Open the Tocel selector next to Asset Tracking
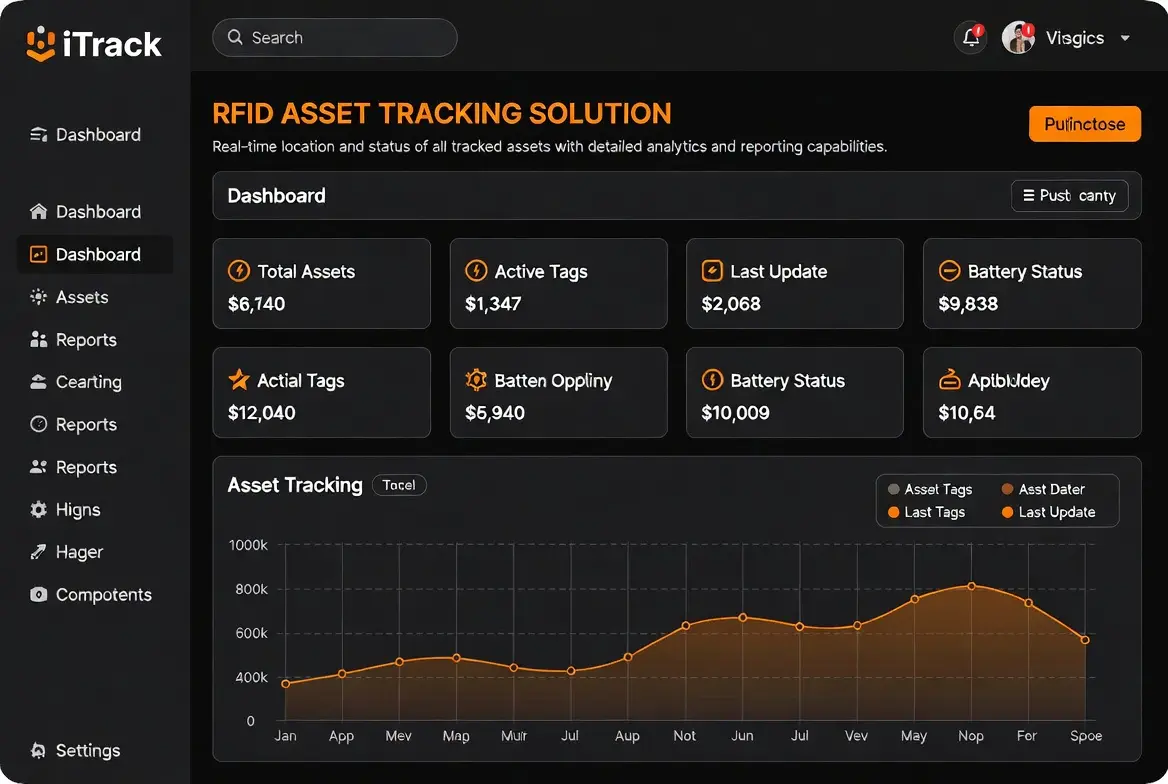This screenshot has height=784, width=1168. (x=399, y=485)
